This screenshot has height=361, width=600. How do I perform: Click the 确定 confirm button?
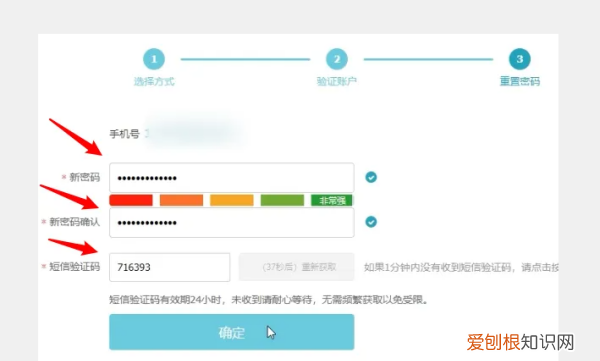point(232,332)
